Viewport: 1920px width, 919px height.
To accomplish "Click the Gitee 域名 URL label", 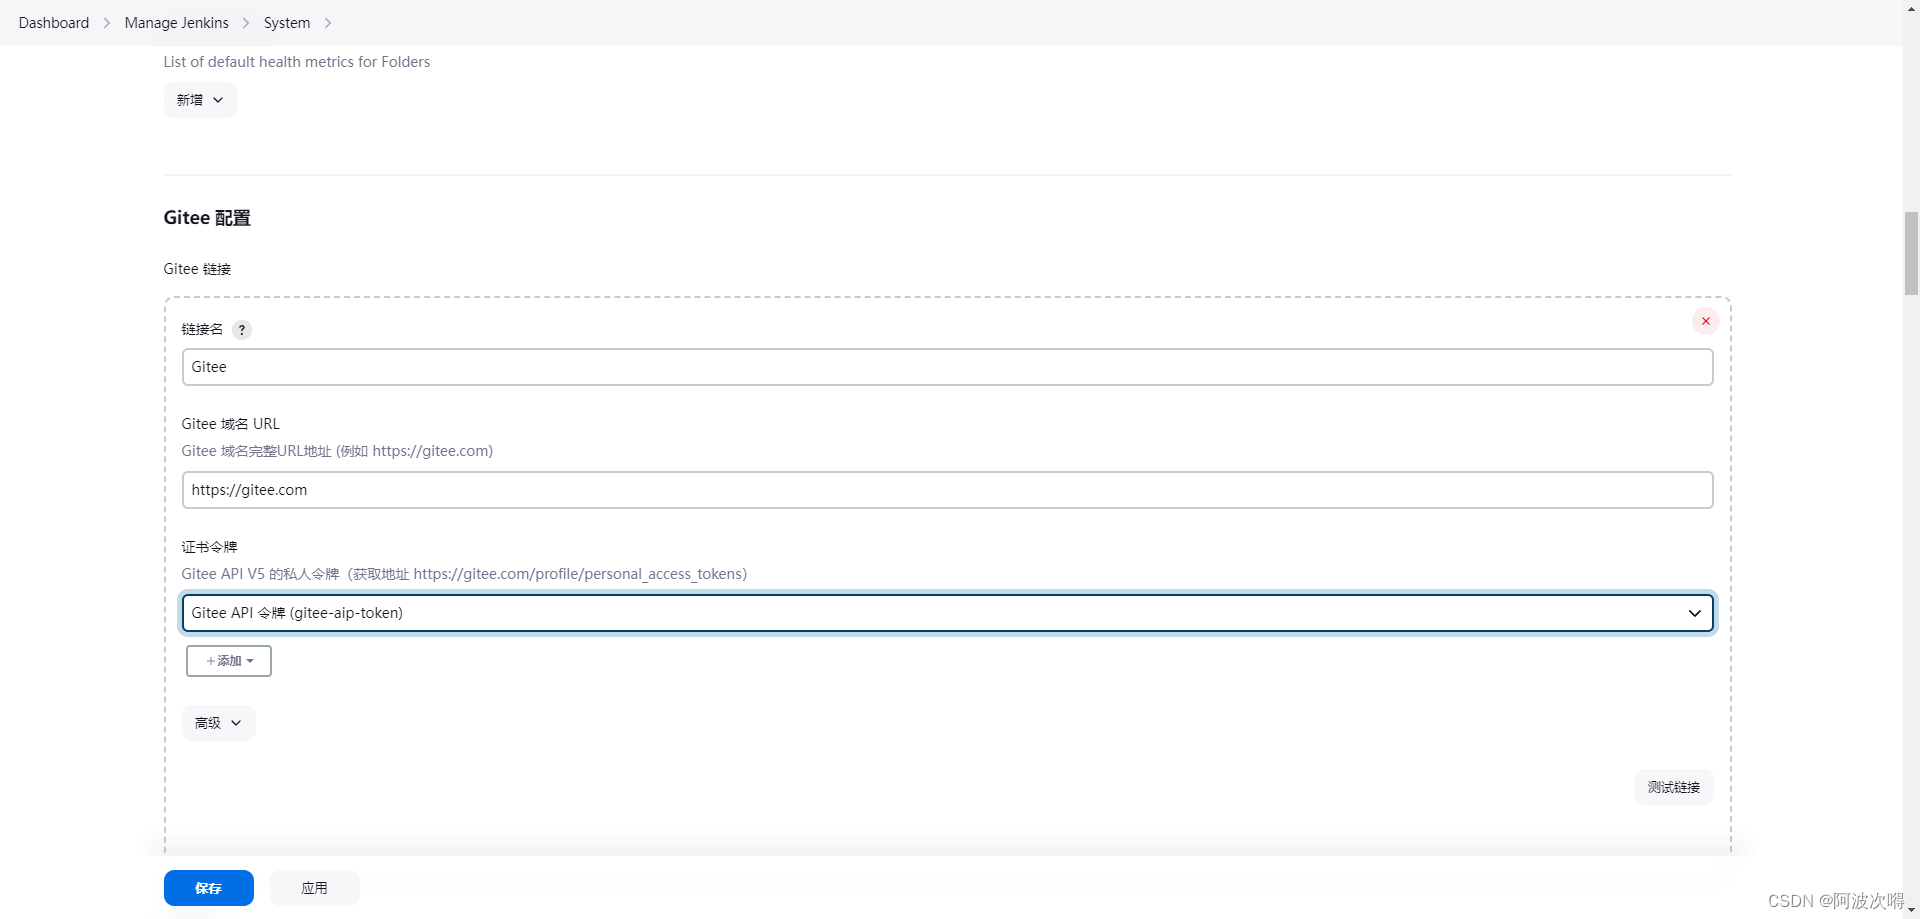I will point(230,424).
